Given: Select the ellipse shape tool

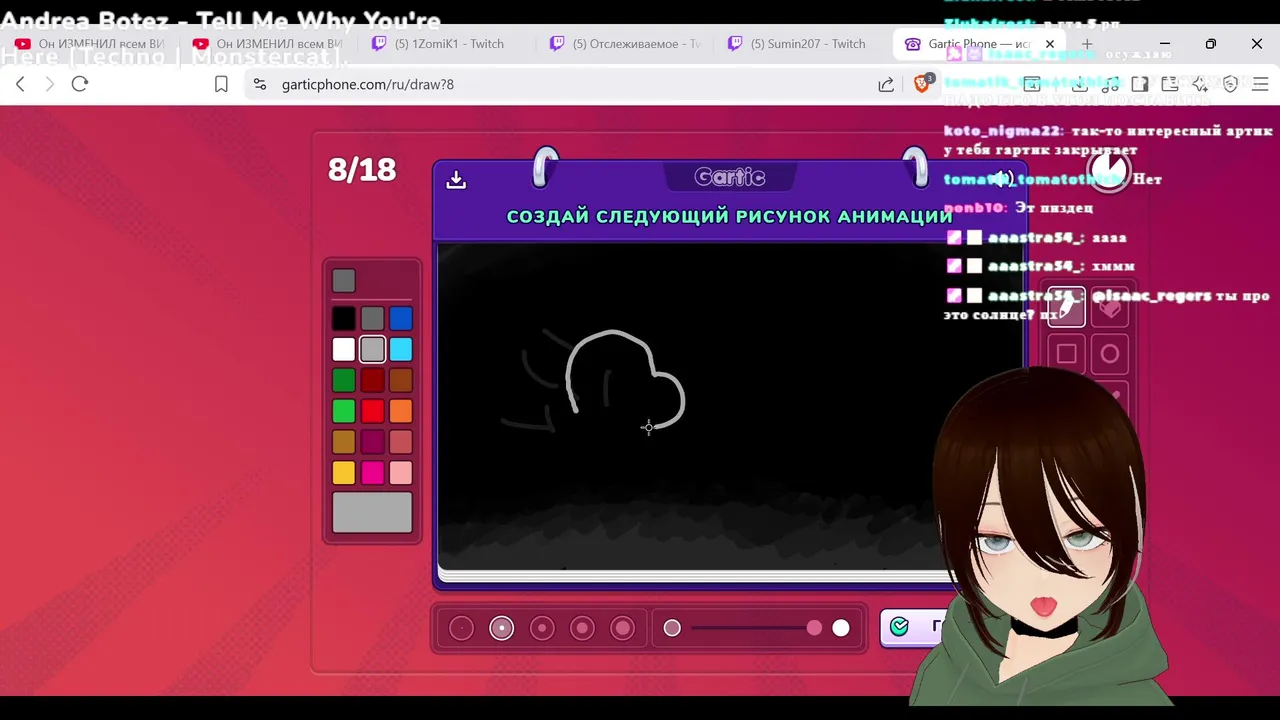Looking at the screenshot, I should click(1110, 354).
